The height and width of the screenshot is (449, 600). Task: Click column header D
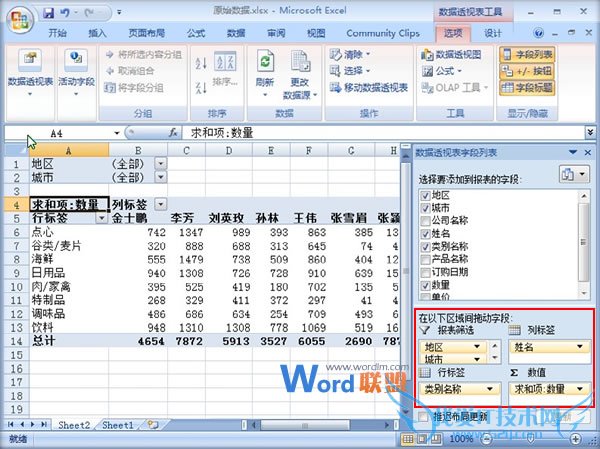pos(229,150)
